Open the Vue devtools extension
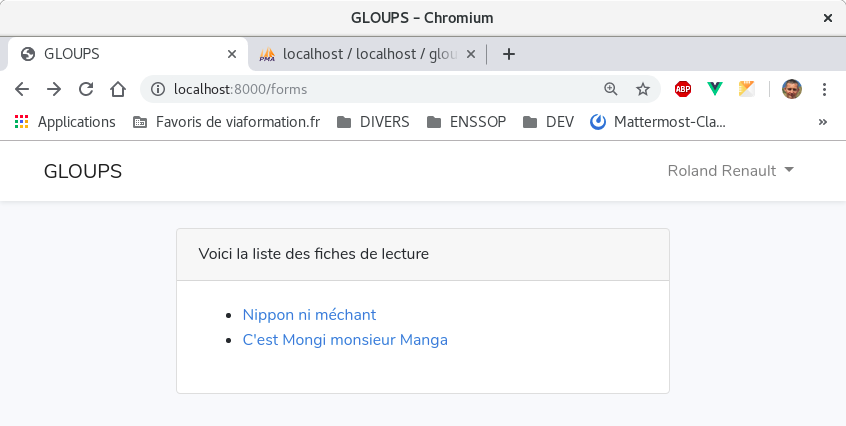This screenshot has height=426, width=846. click(x=715, y=89)
